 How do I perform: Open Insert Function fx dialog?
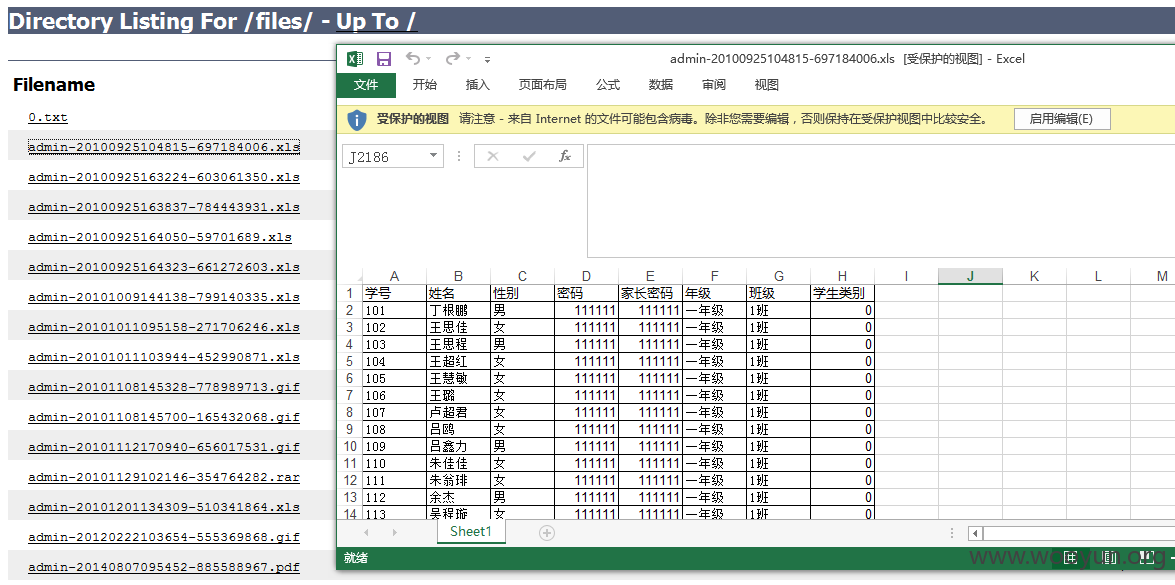(565, 156)
